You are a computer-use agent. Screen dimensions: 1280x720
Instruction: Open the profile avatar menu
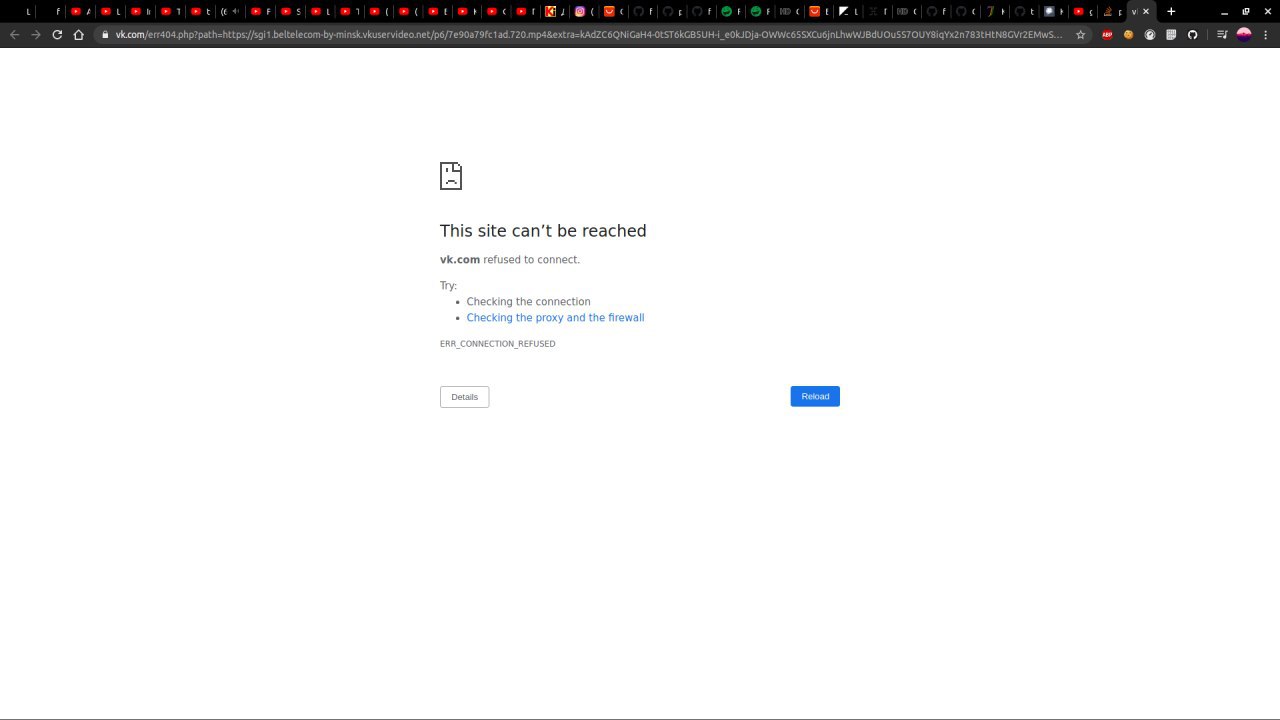click(1244, 34)
